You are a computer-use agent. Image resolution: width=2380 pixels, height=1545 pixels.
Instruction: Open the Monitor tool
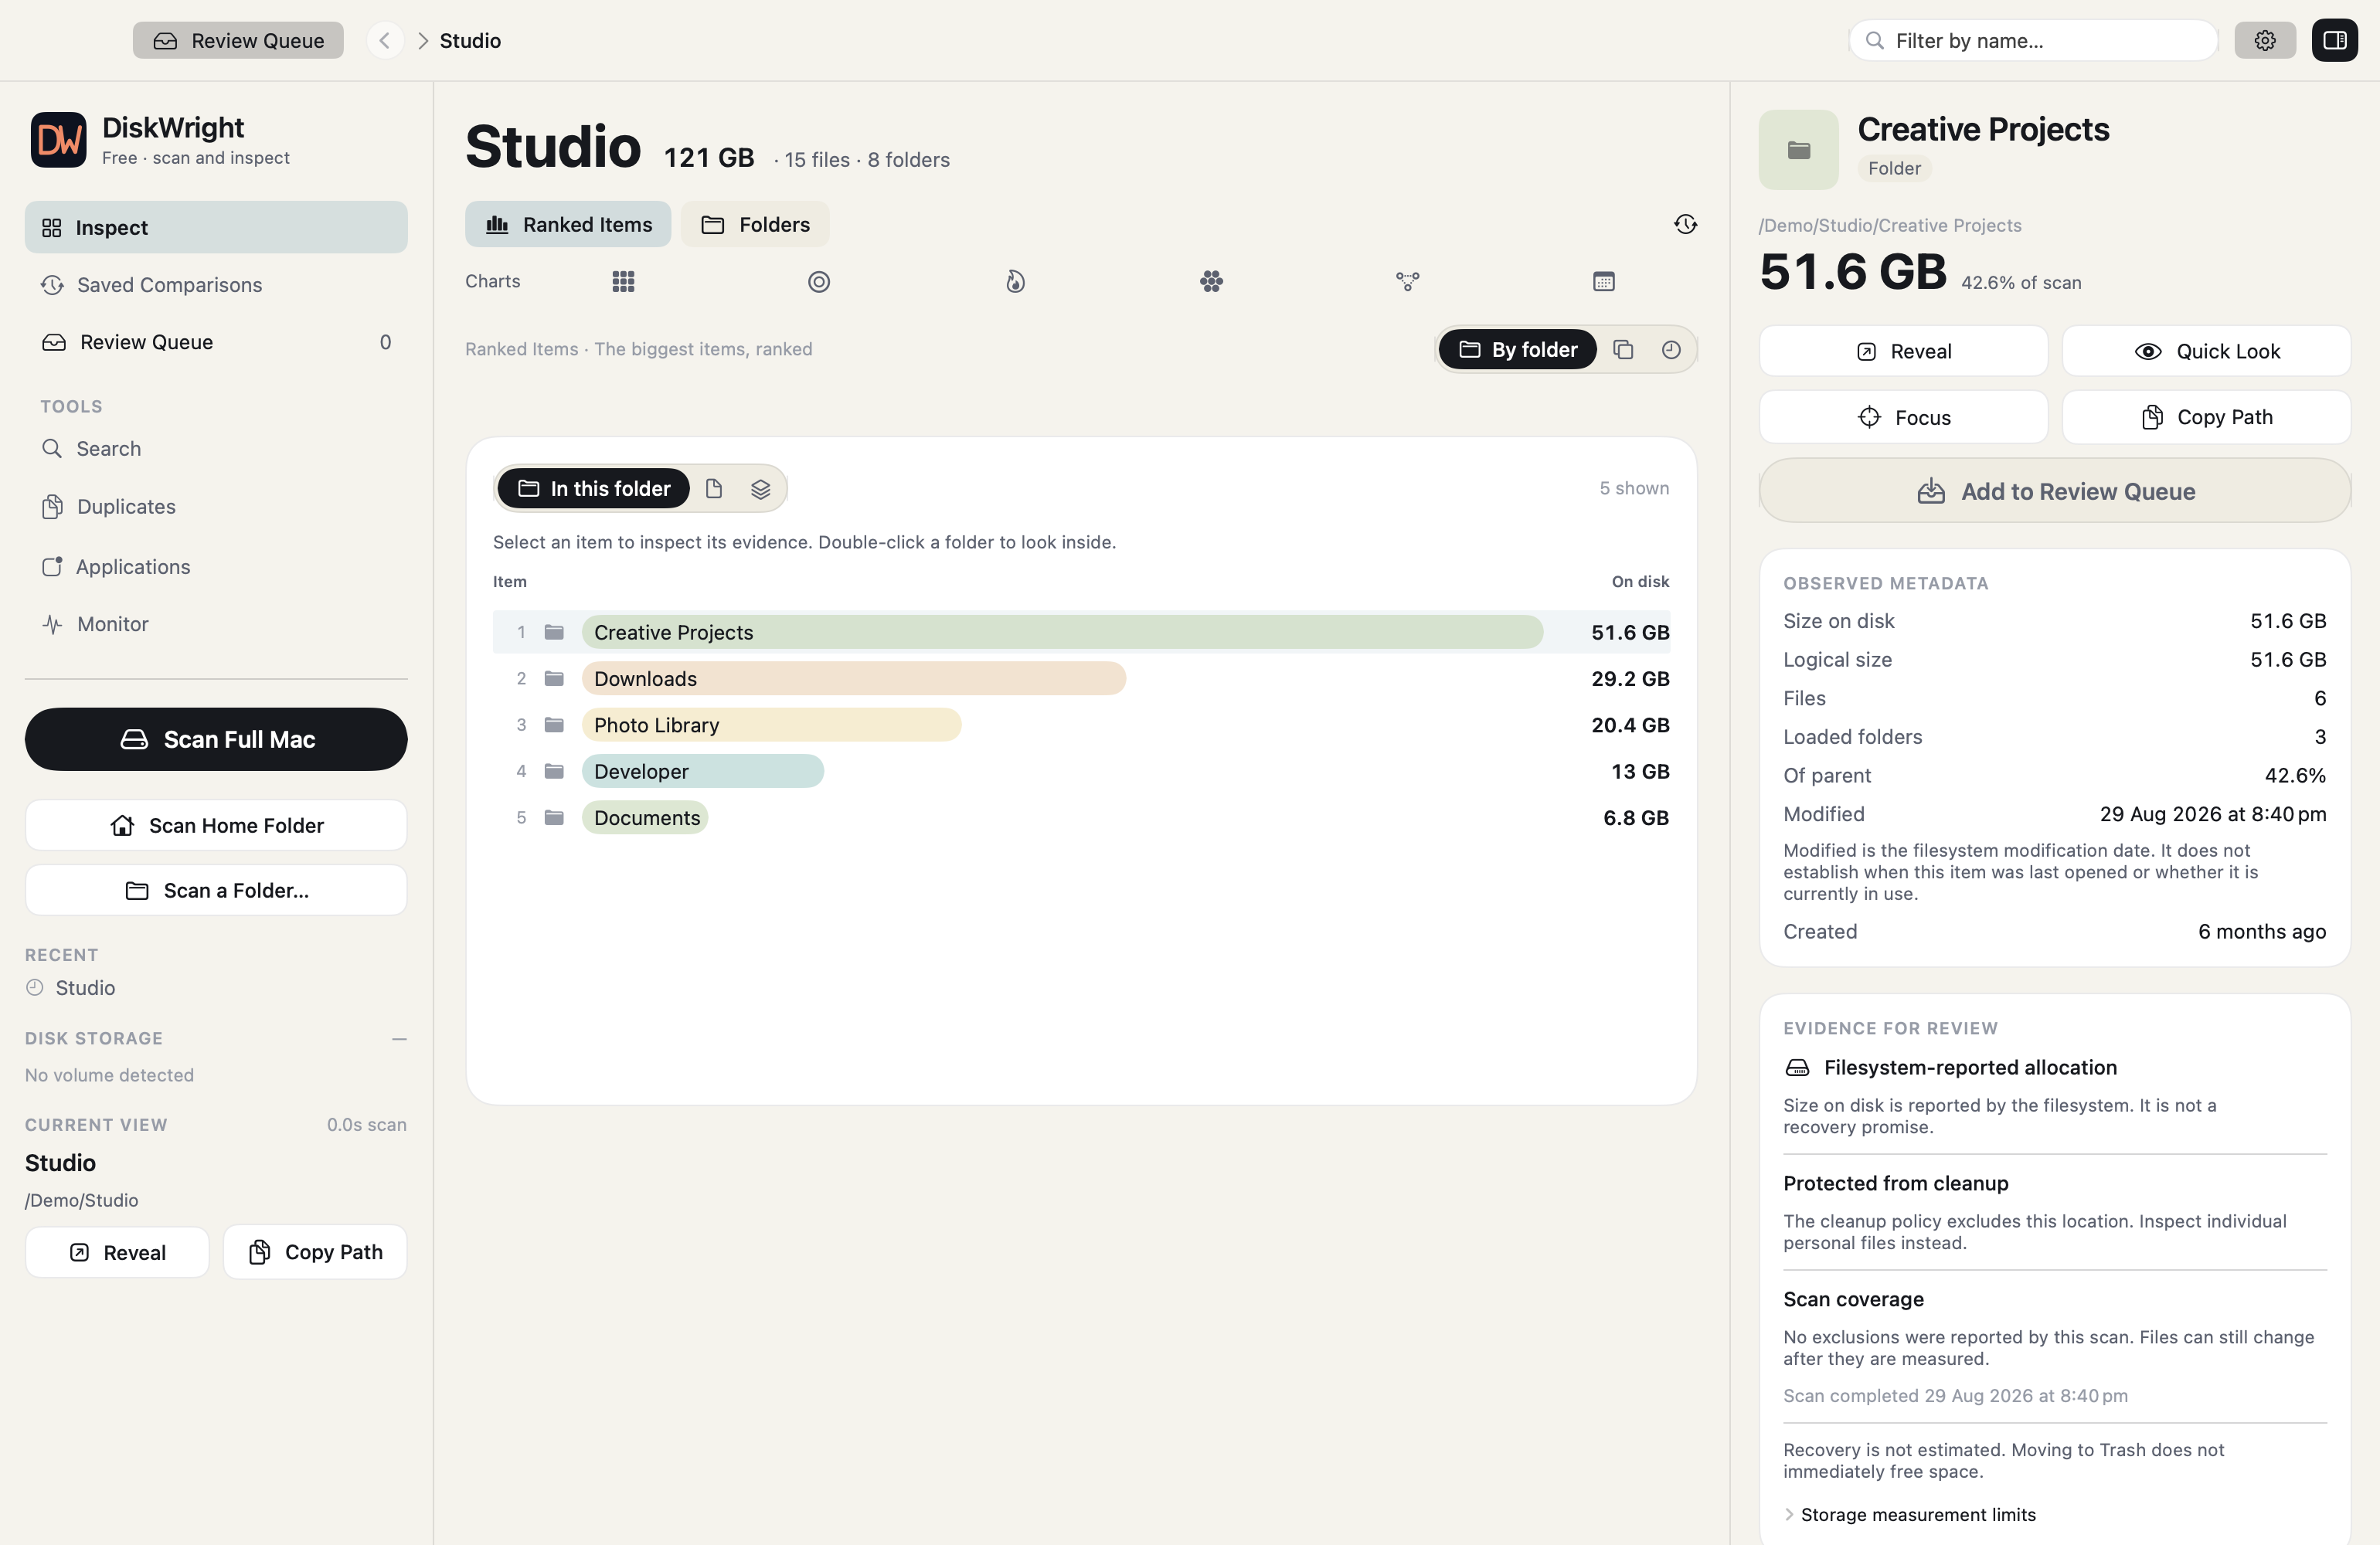click(x=216, y=624)
